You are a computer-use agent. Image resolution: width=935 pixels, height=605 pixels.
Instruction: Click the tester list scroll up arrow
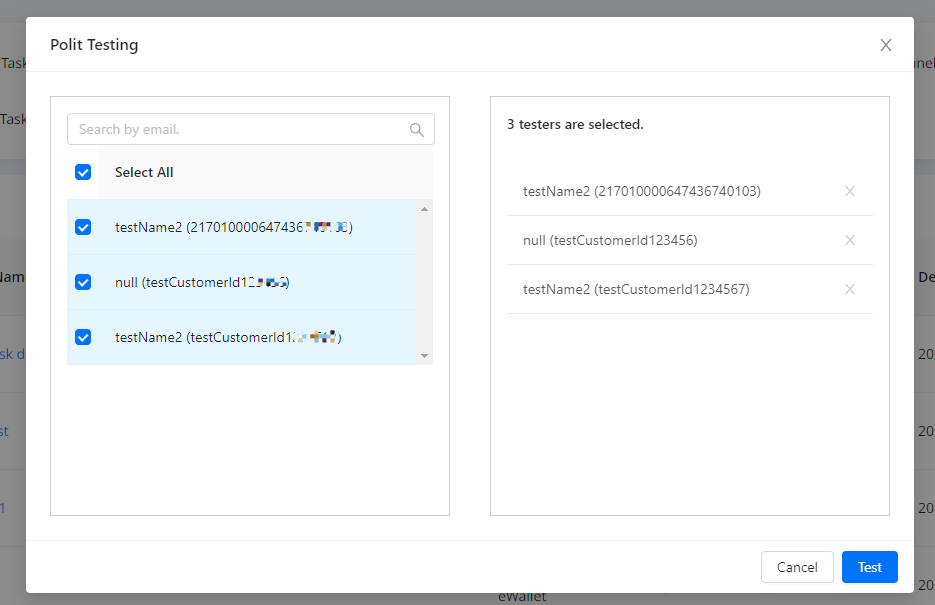[x=424, y=209]
